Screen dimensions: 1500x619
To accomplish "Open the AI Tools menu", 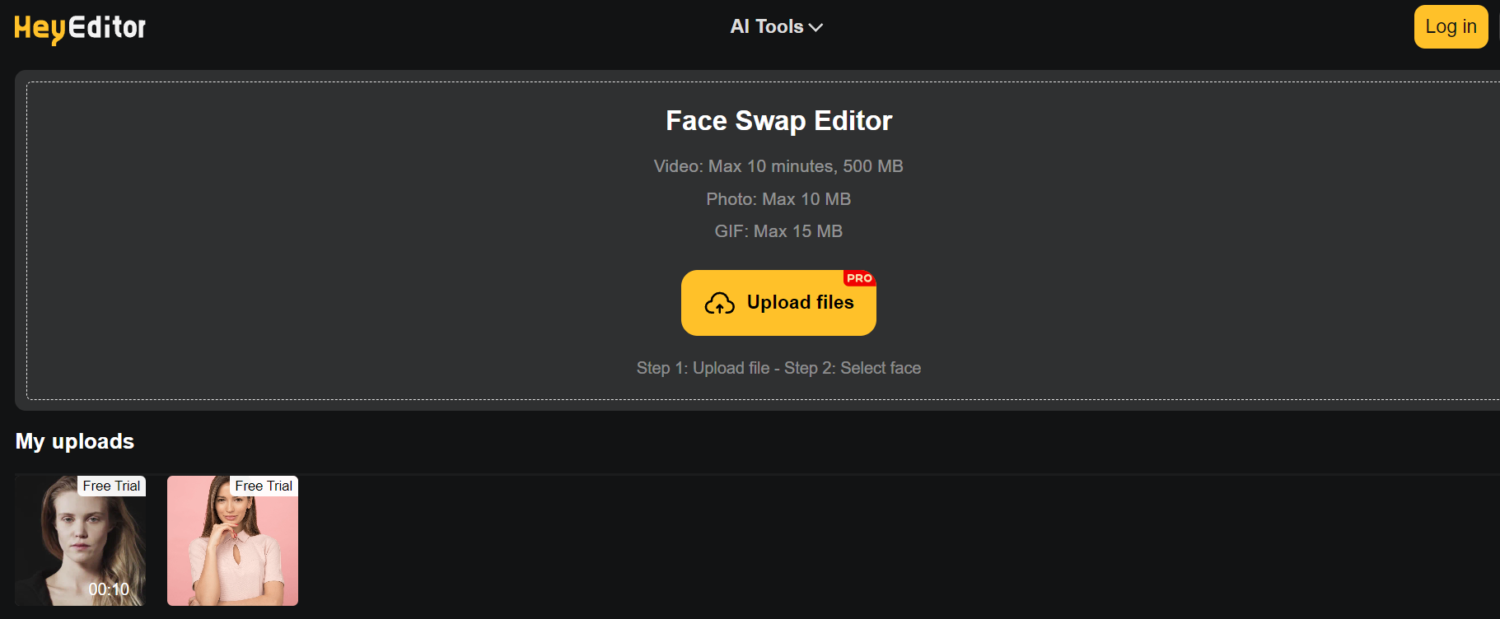I will click(x=766, y=27).
